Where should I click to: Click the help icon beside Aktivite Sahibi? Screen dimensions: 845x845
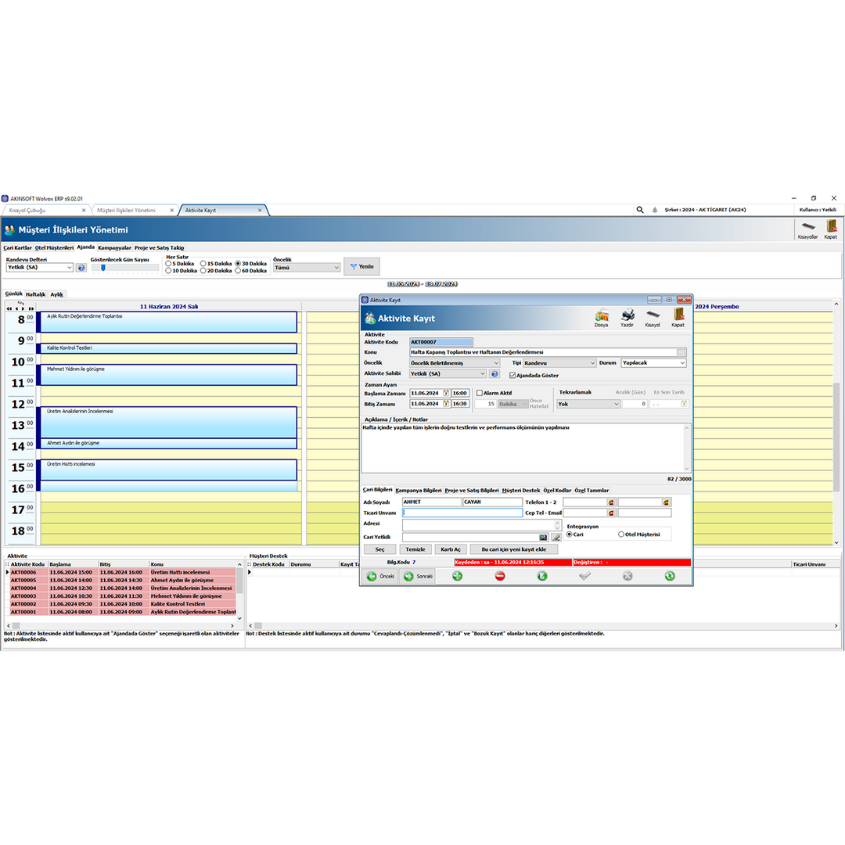click(494, 374)
